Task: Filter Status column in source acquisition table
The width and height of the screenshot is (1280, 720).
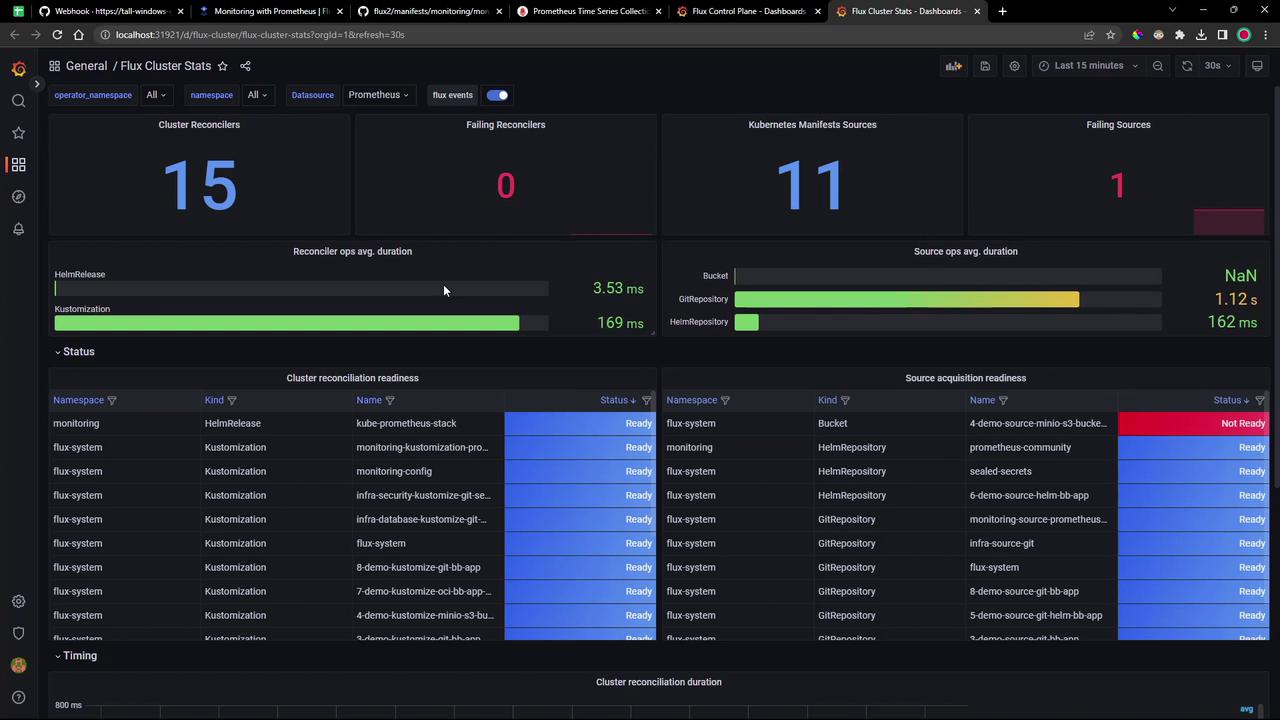Action: pos(1260,400)
